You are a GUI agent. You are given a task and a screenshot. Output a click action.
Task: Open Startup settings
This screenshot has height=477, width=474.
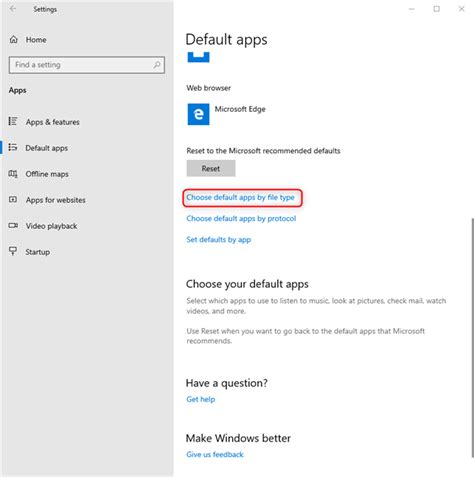click(38, 252)
